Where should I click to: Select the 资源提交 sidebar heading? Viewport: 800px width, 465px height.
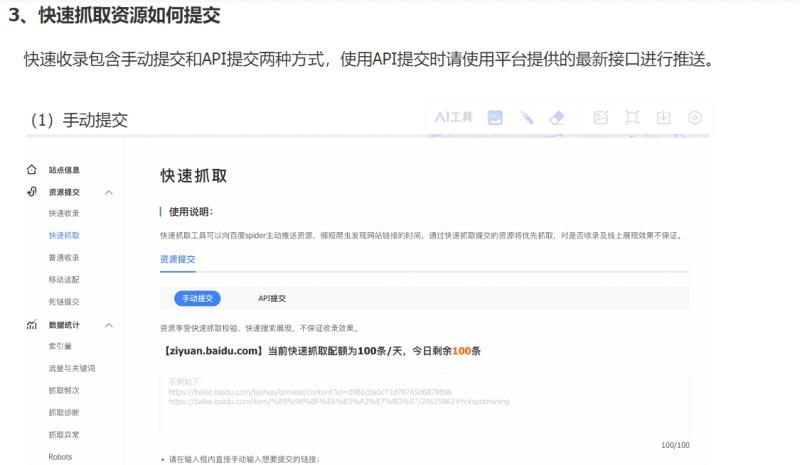tap(64, 192)
